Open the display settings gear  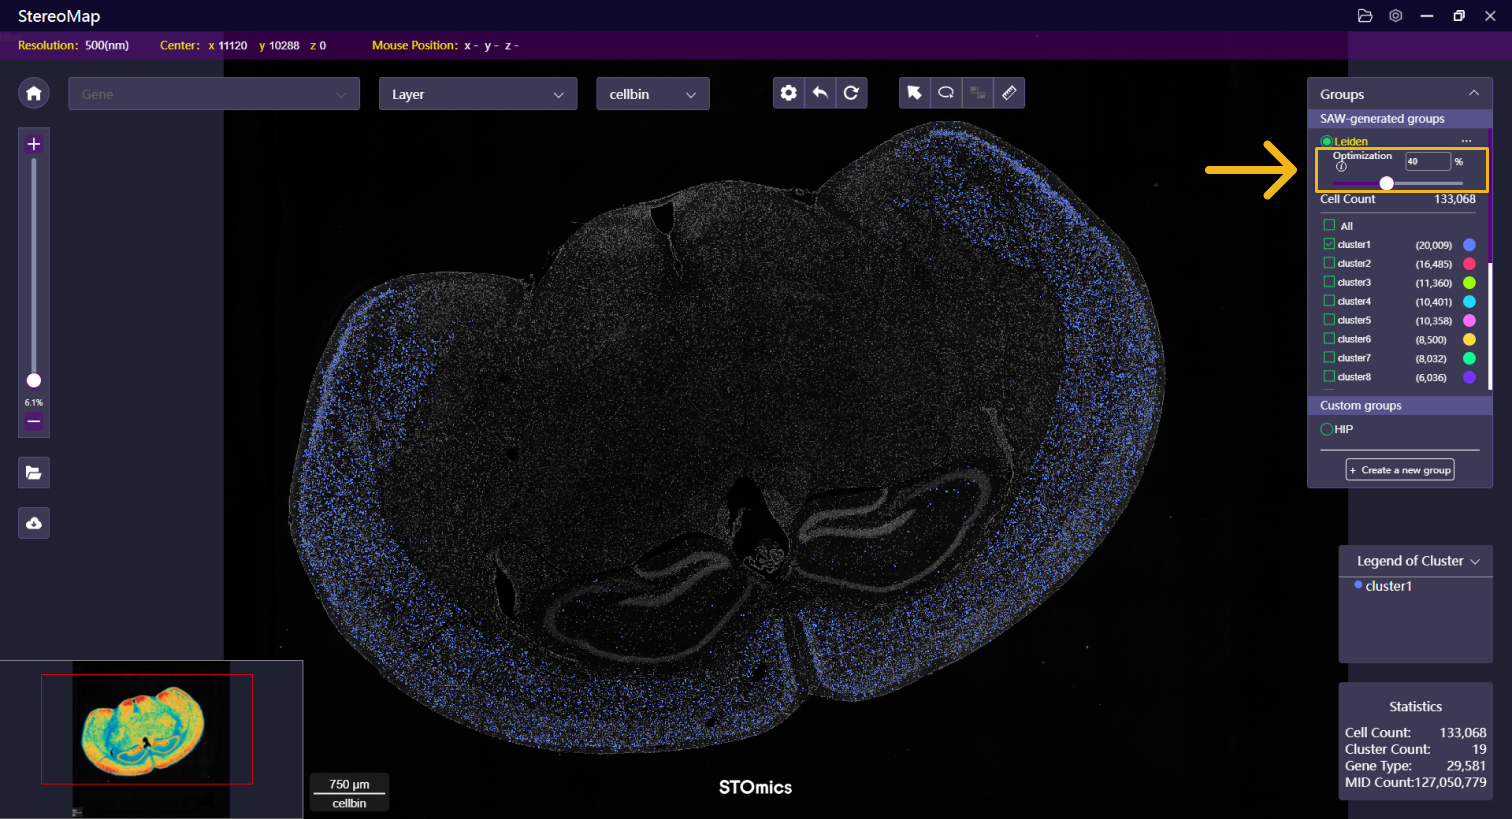point(789,93)
